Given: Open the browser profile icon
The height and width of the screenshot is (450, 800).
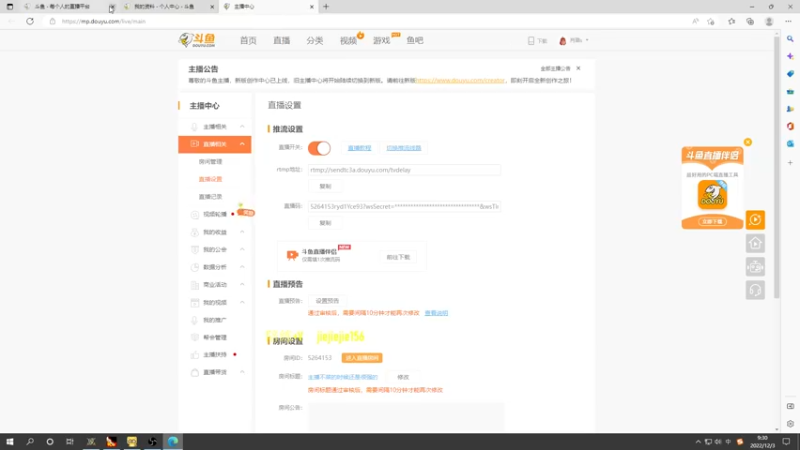Looking at the screenshot, I should click(x=769, y=21).
